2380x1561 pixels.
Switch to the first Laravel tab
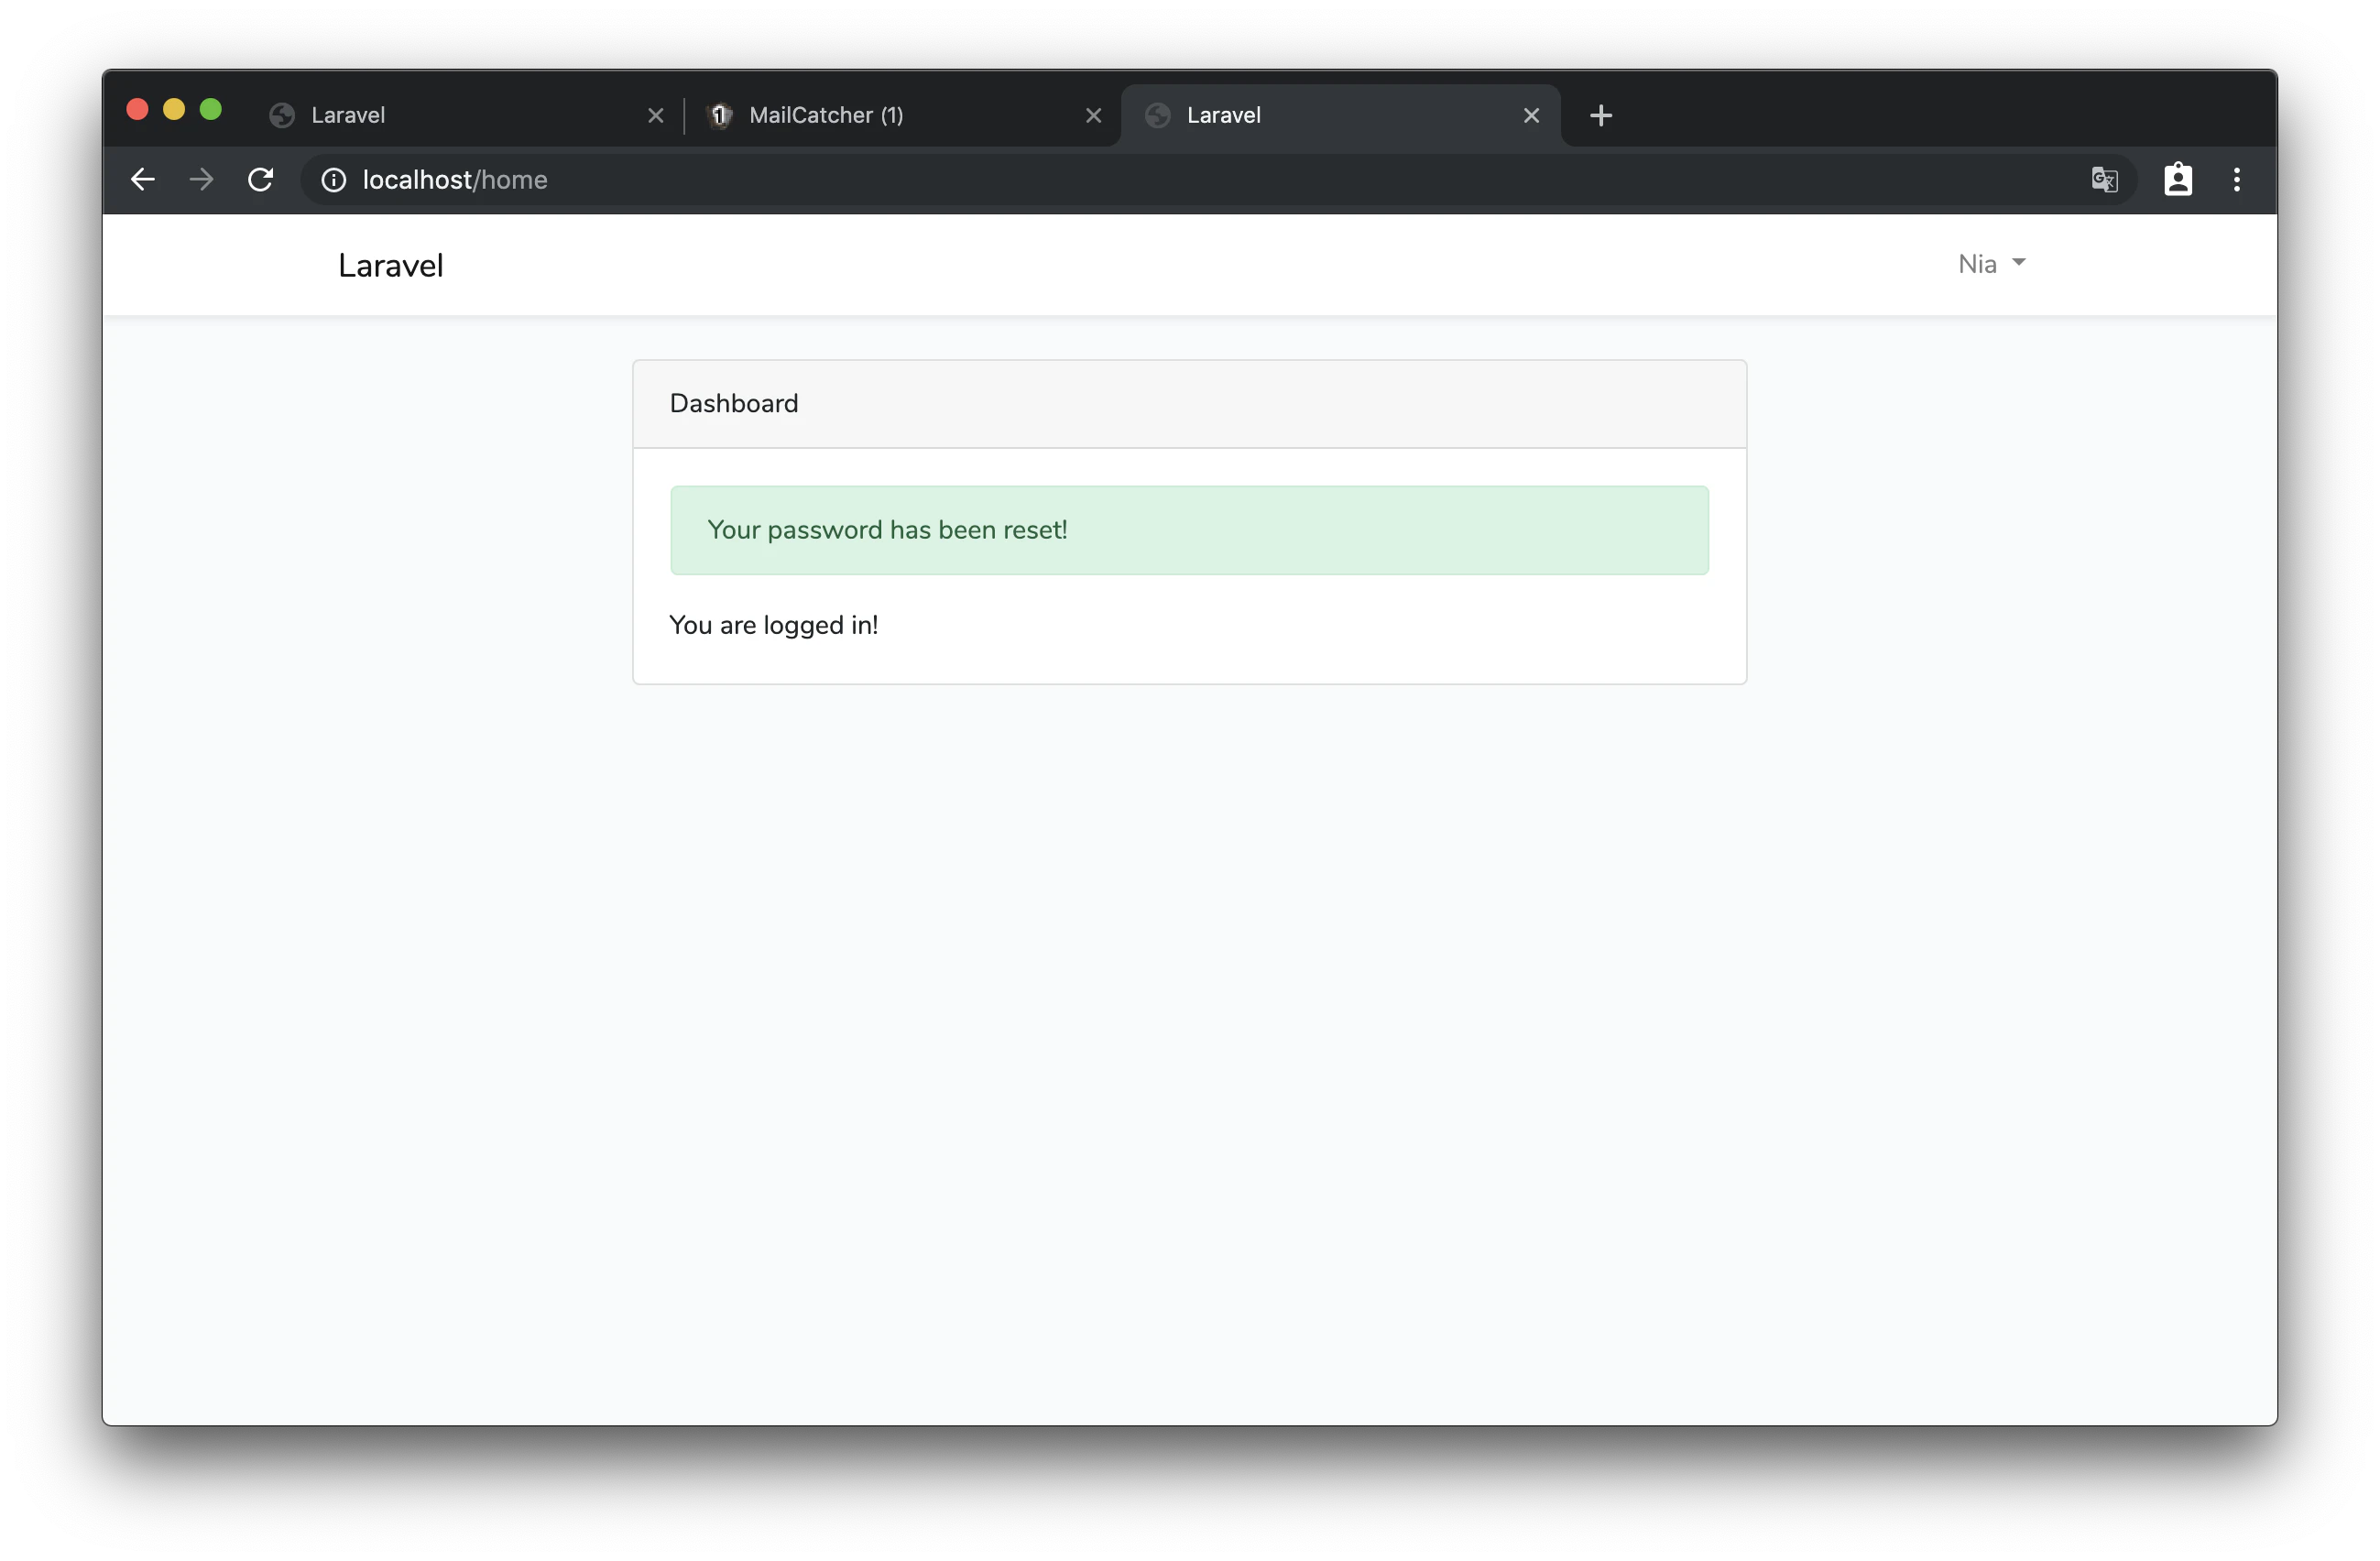pyautogui.click(x=465, y=116)
